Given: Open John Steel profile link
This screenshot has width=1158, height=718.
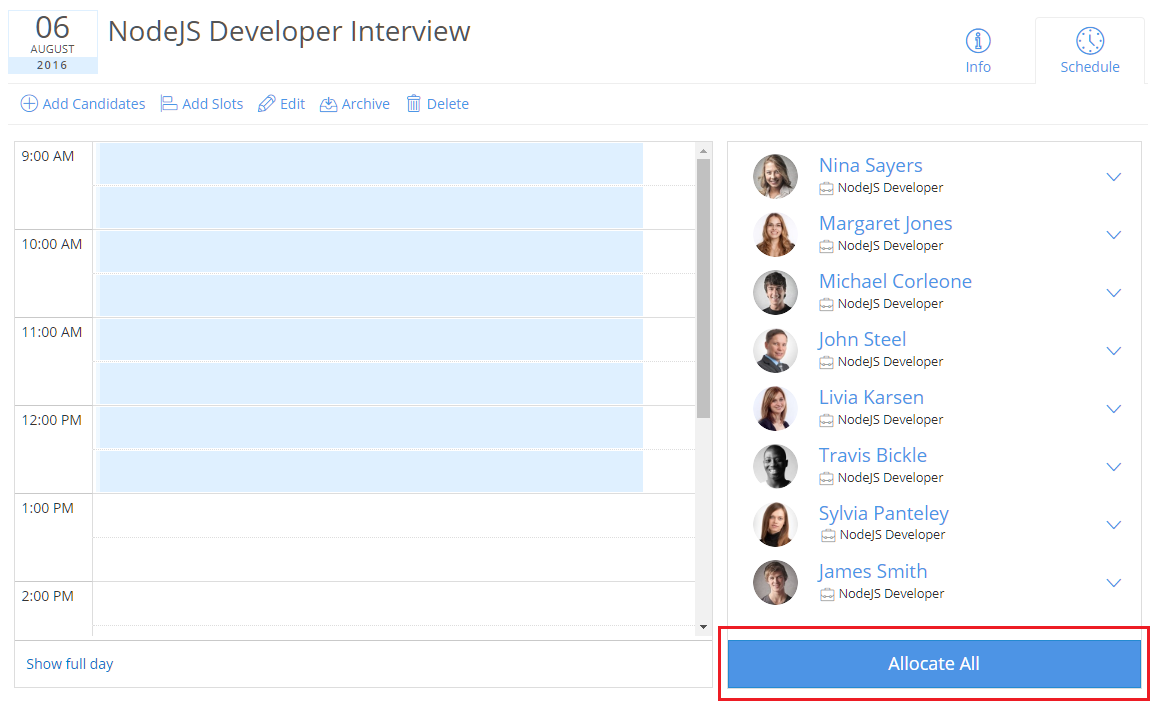Looking at the screenshot, I should coord(863,339).
